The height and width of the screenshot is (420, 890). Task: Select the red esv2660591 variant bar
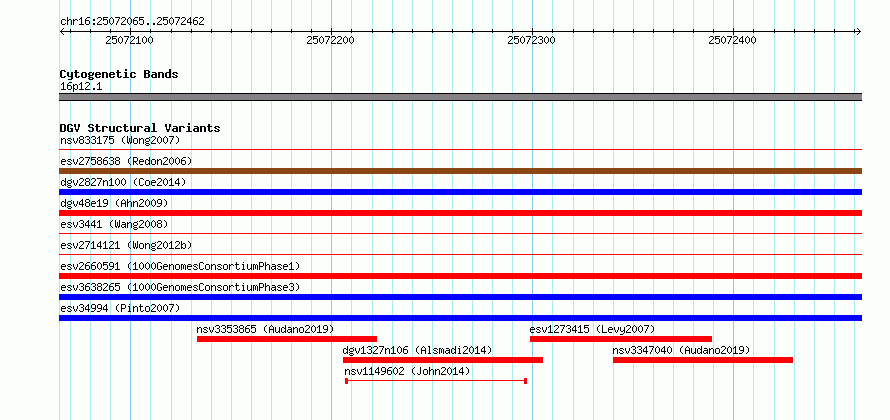point(460,276)
